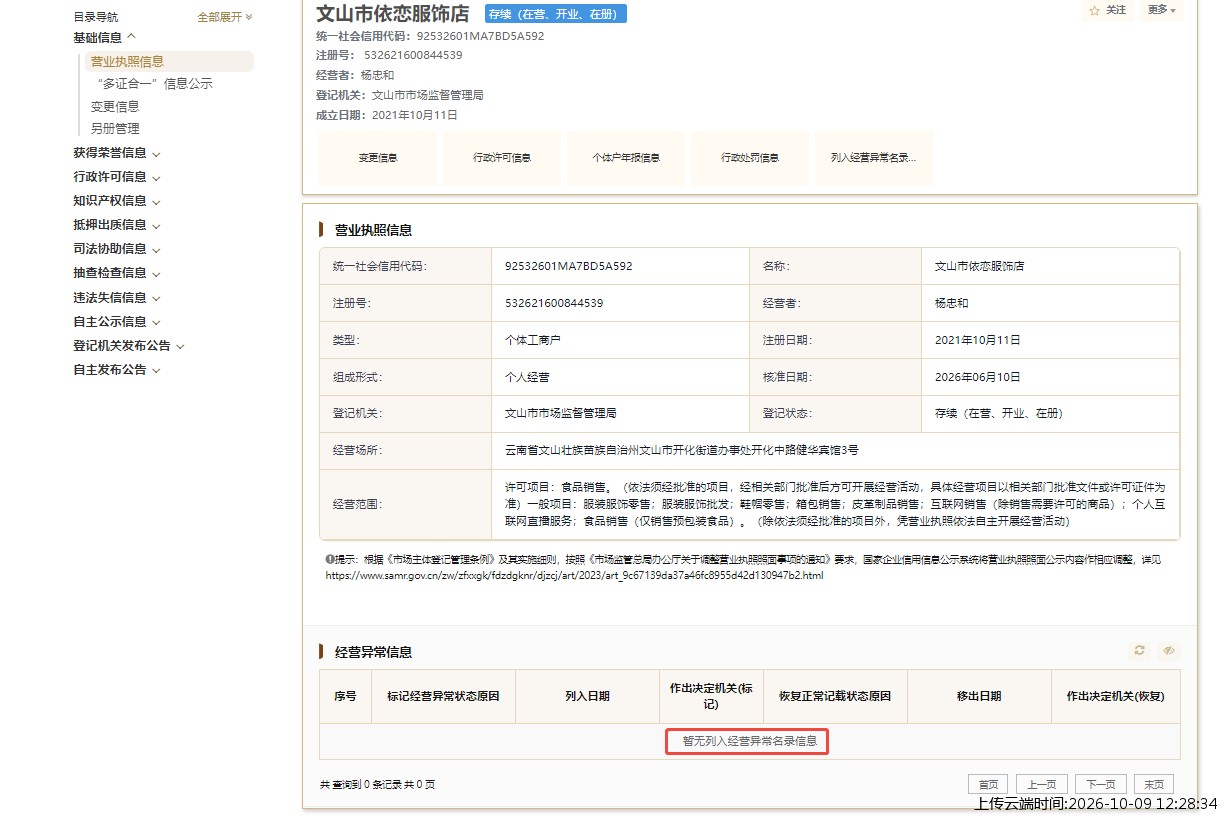Open the 行政许可信息 card below the company header
1224x817 pixels.
(x=502, y=158)
